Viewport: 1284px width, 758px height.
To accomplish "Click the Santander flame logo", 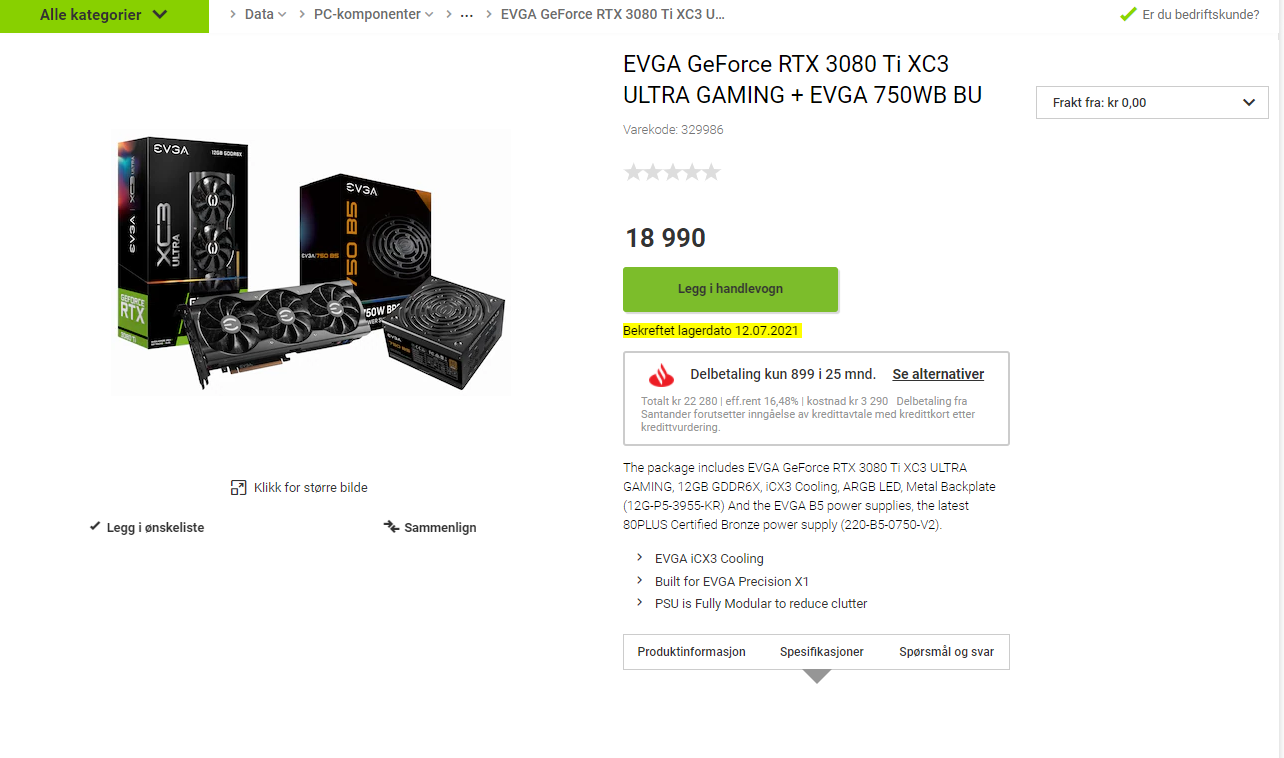I will point(657,375).
